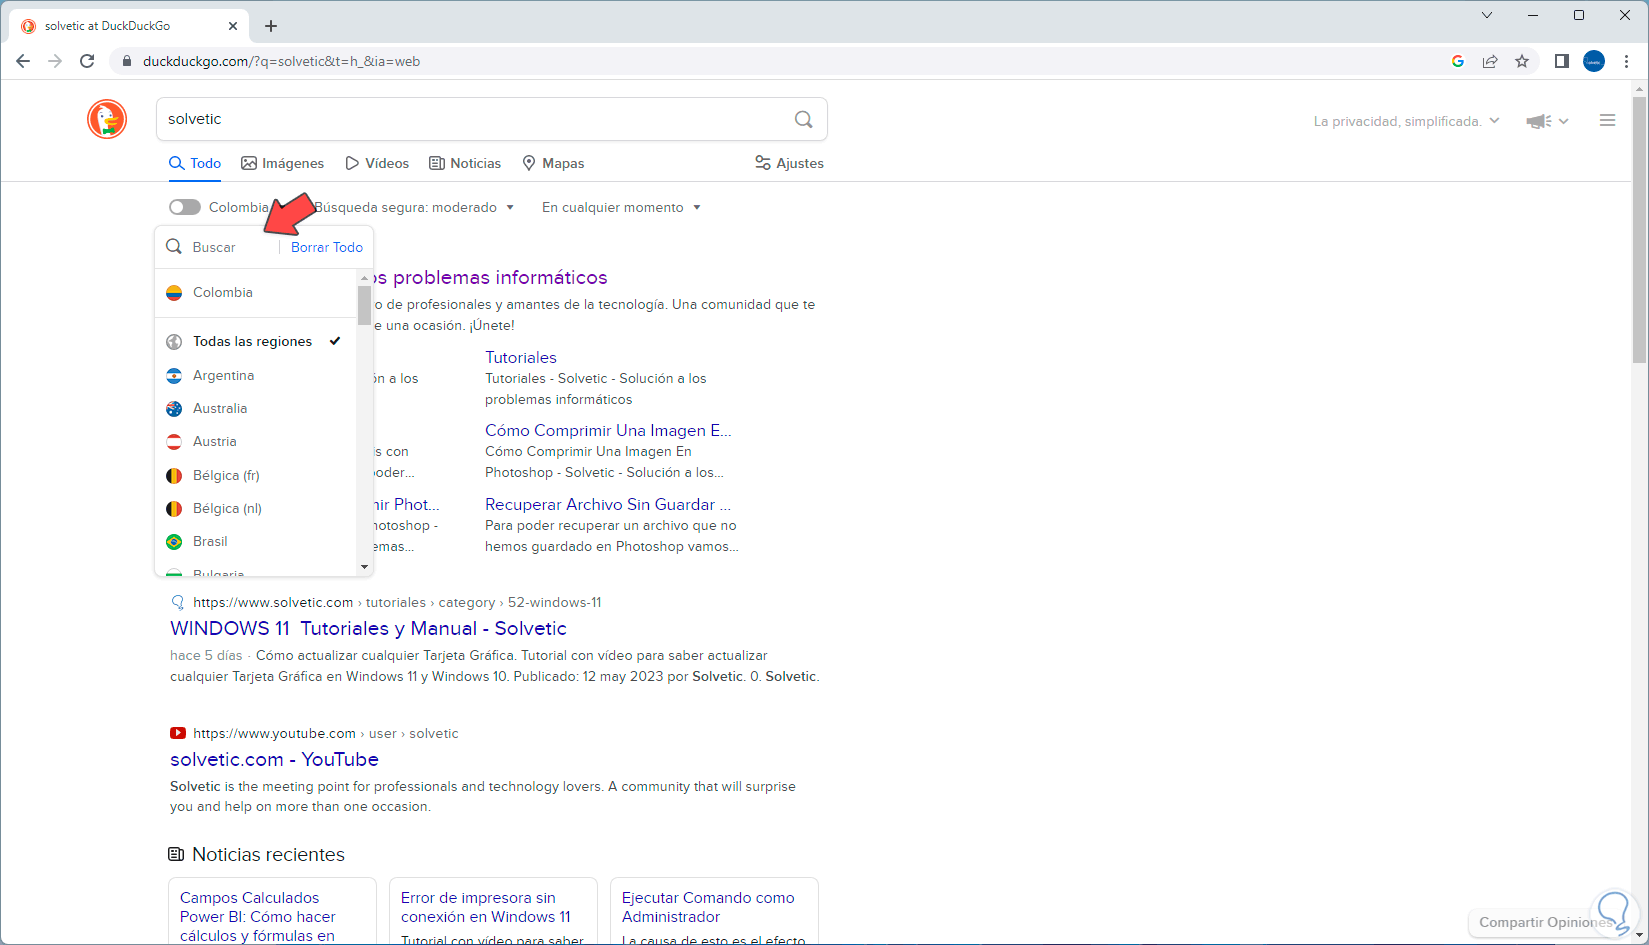
Task: Choose Australia region
Action: pos(257,409)
